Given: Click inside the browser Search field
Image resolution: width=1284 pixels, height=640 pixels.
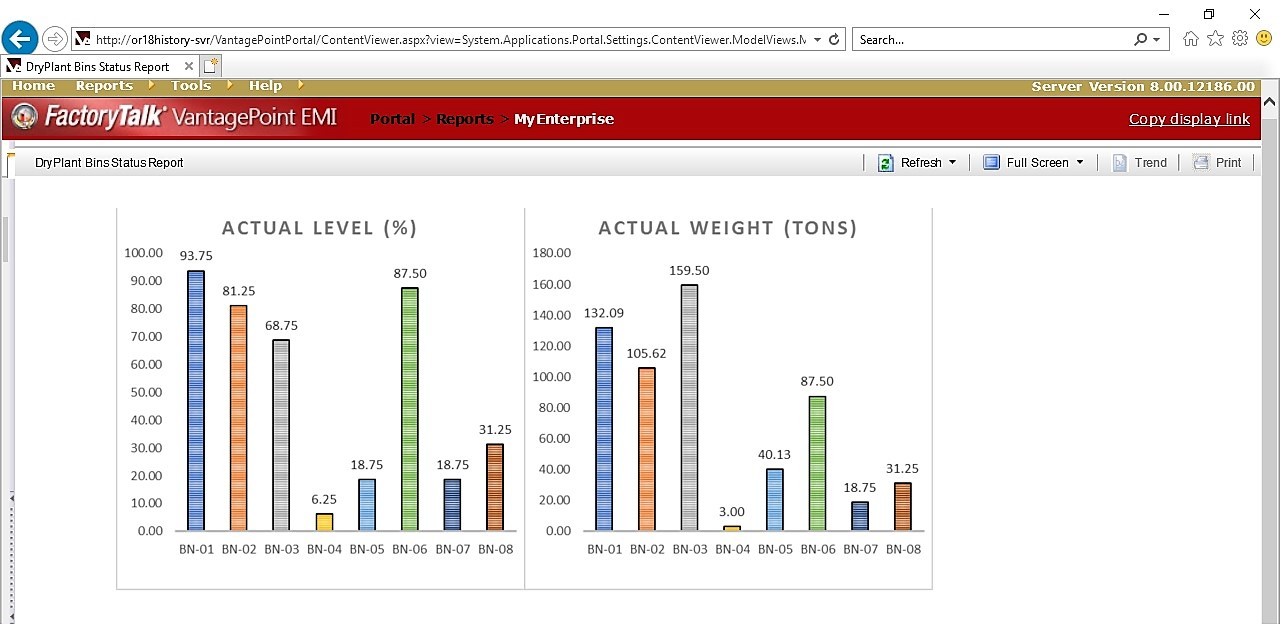Looking at the screenshot, I should point(992,40).
